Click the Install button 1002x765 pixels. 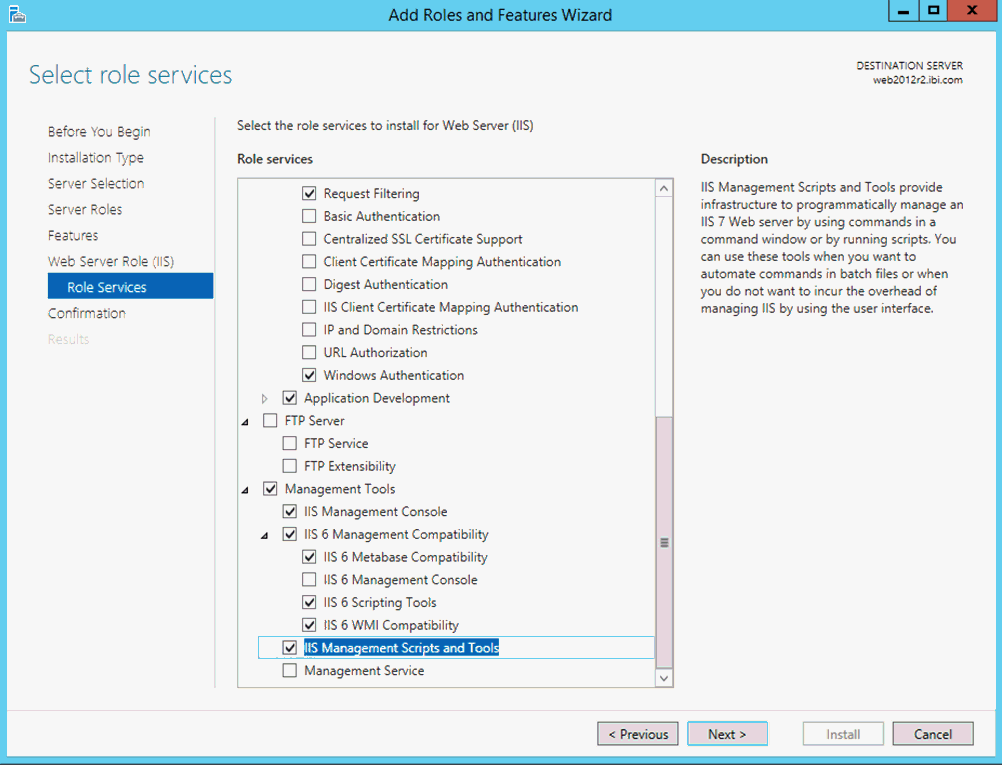(843, 734)
